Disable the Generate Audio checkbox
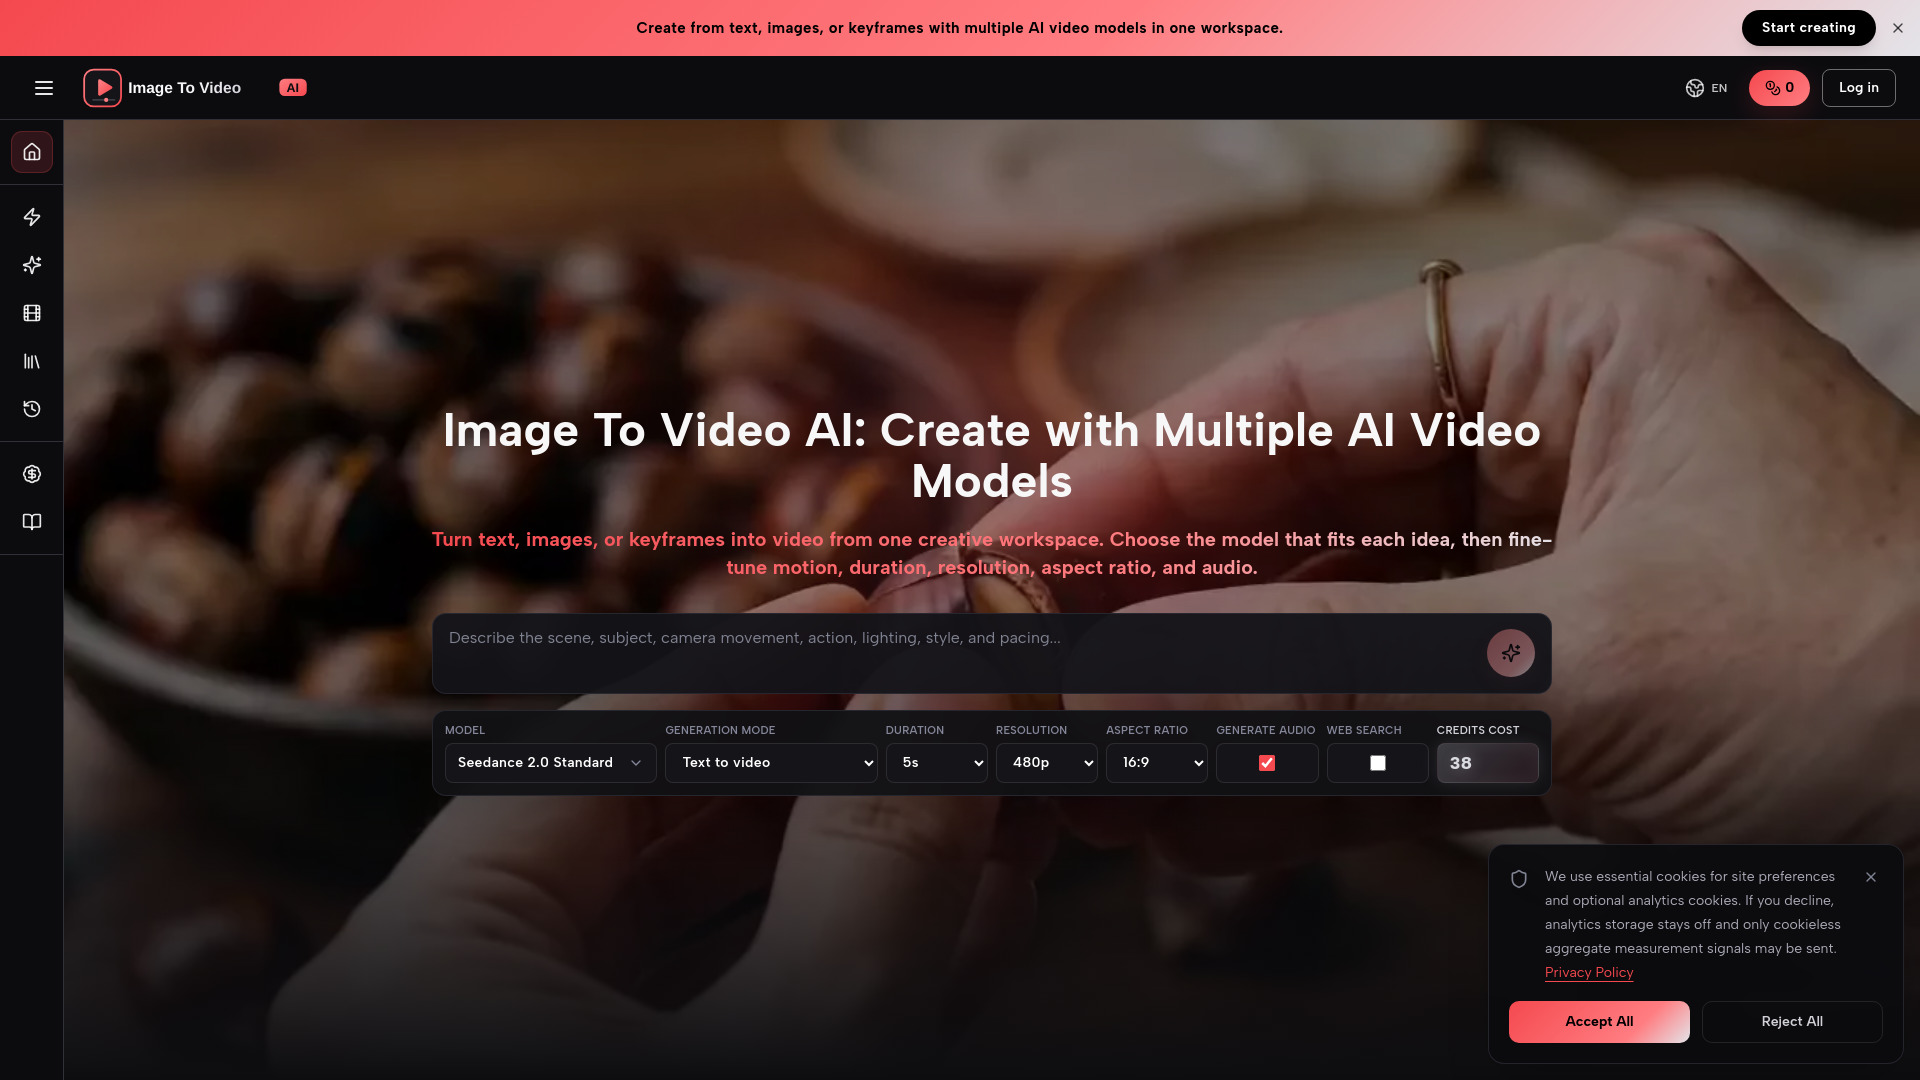This screenshot has width=1920, height=1080. click(x=1266, y=763)
